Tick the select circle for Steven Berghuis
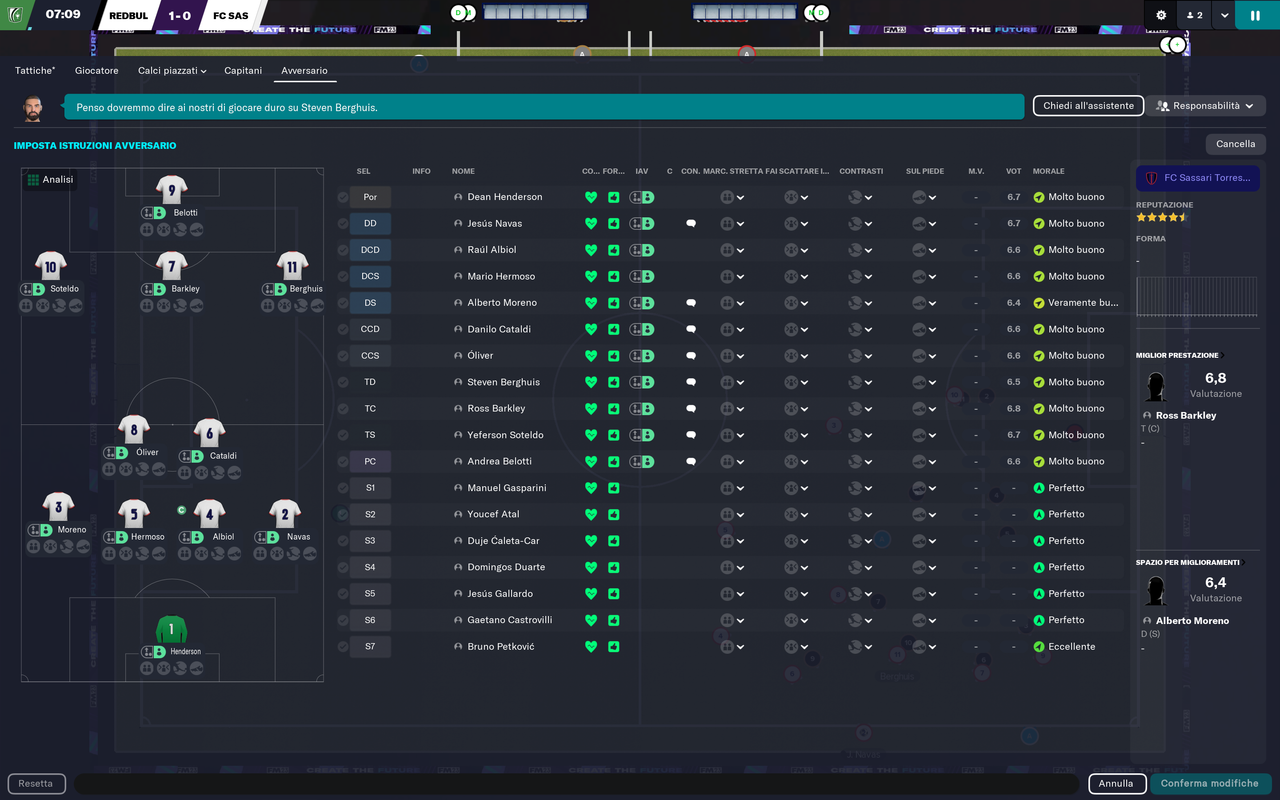The image size is (1280, 800). 343,382
